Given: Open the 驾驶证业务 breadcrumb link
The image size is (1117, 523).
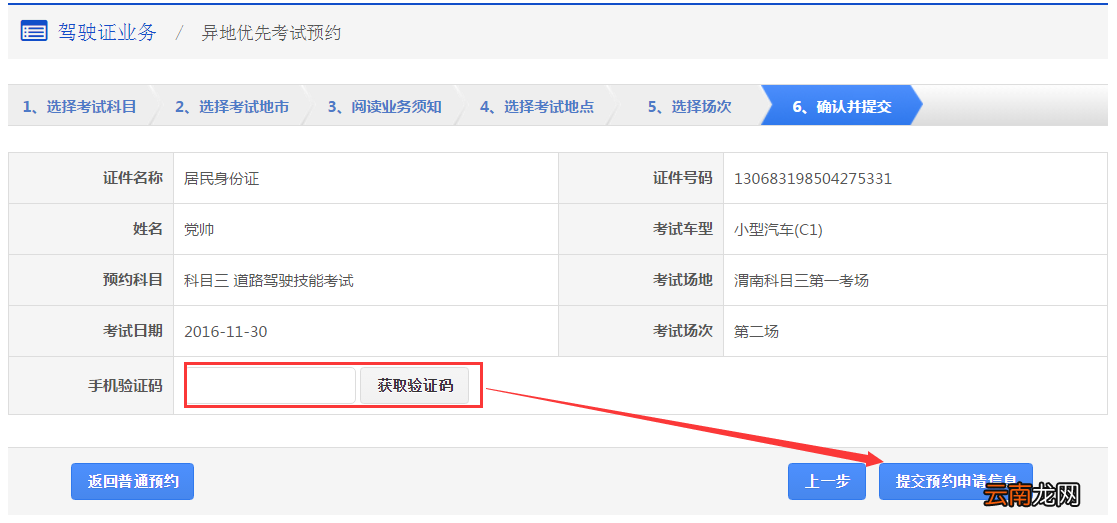Looking at the screenshot, I should 108,32.
